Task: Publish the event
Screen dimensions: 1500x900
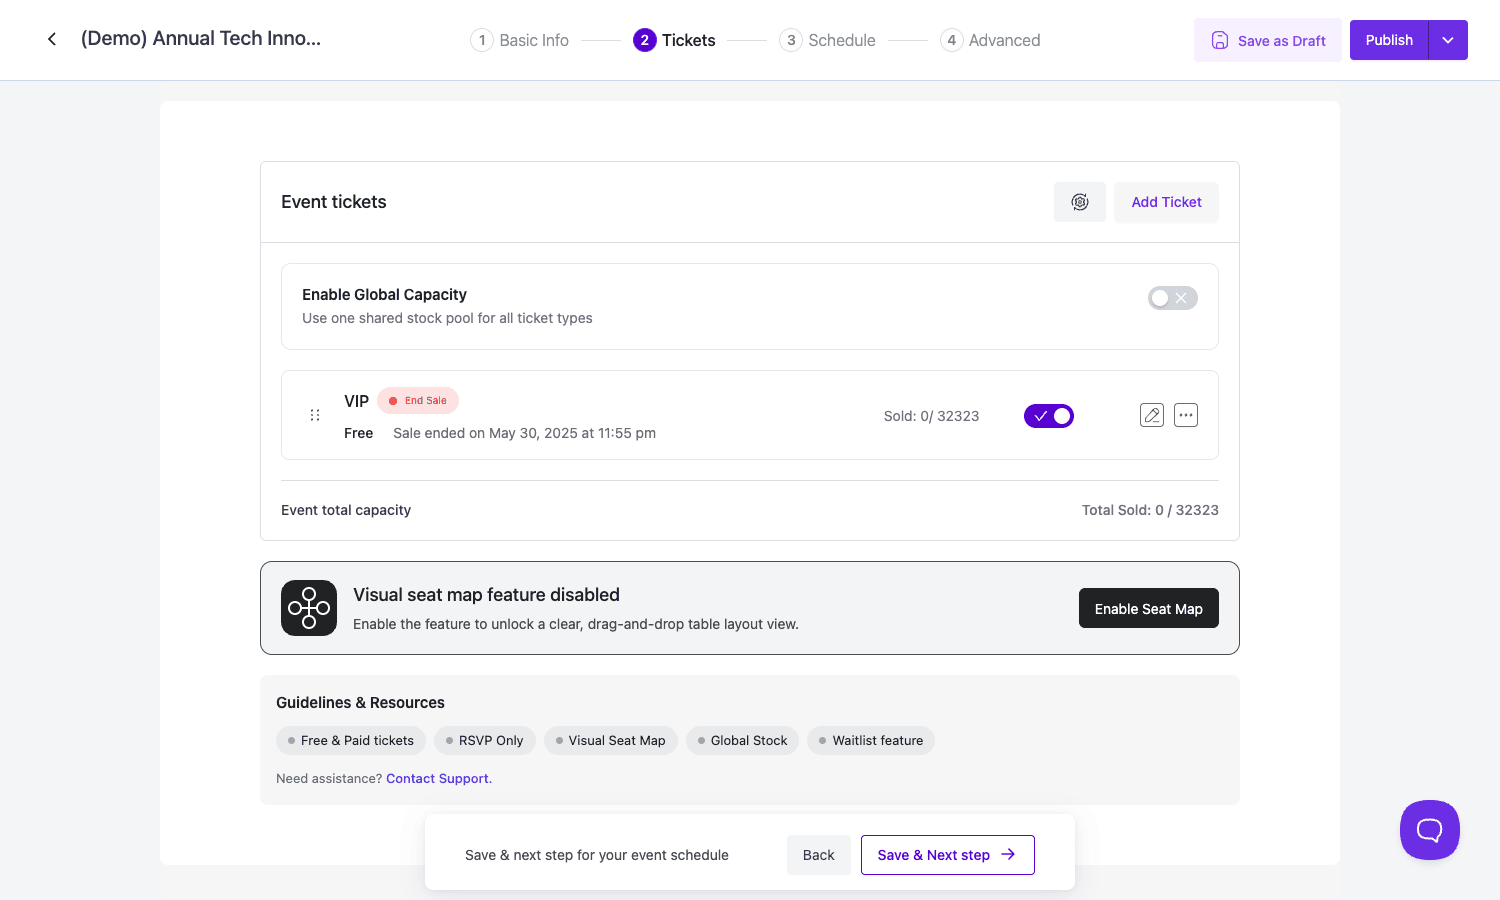Action: pyautogui.click(x=1389, y=40)
